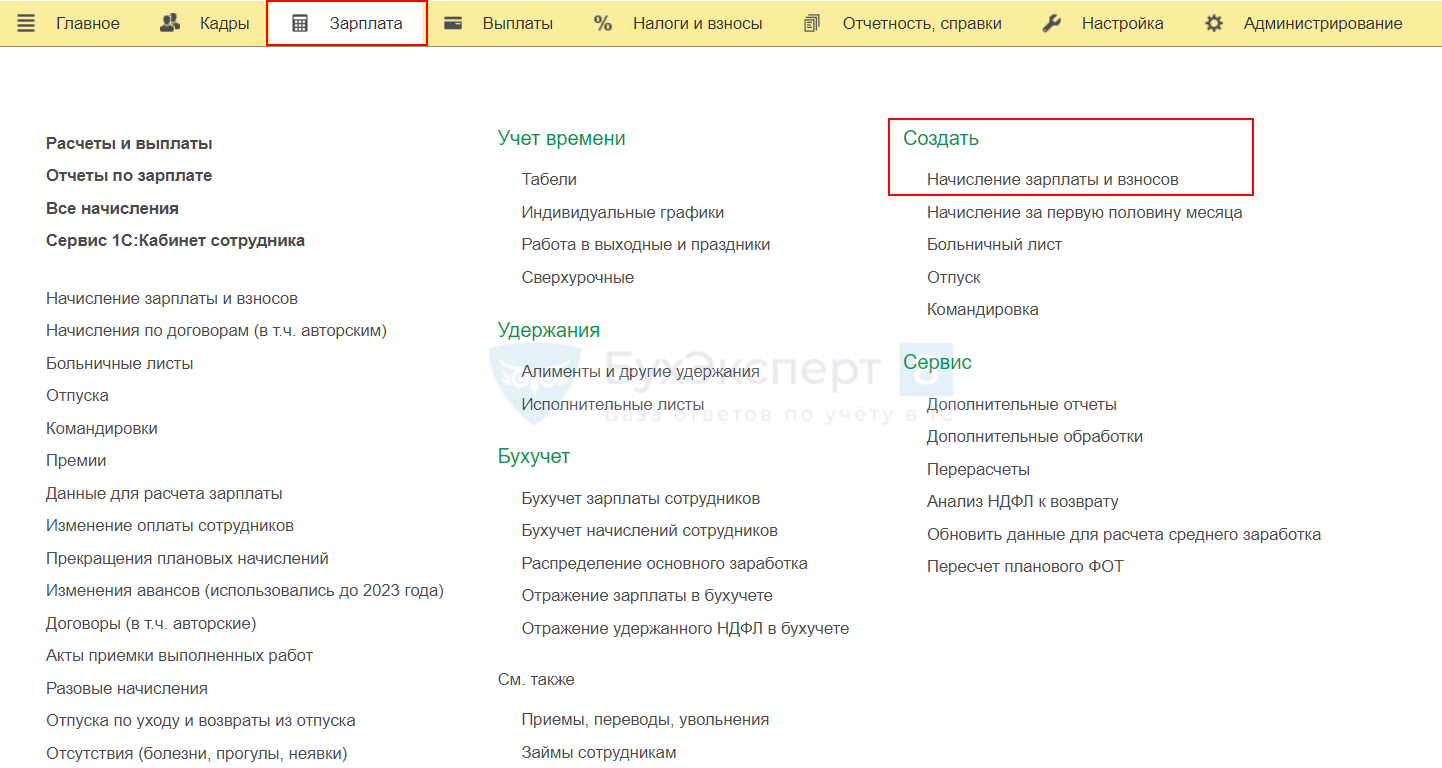Select Исполнительные листы under Удержания

click(612, 404)
